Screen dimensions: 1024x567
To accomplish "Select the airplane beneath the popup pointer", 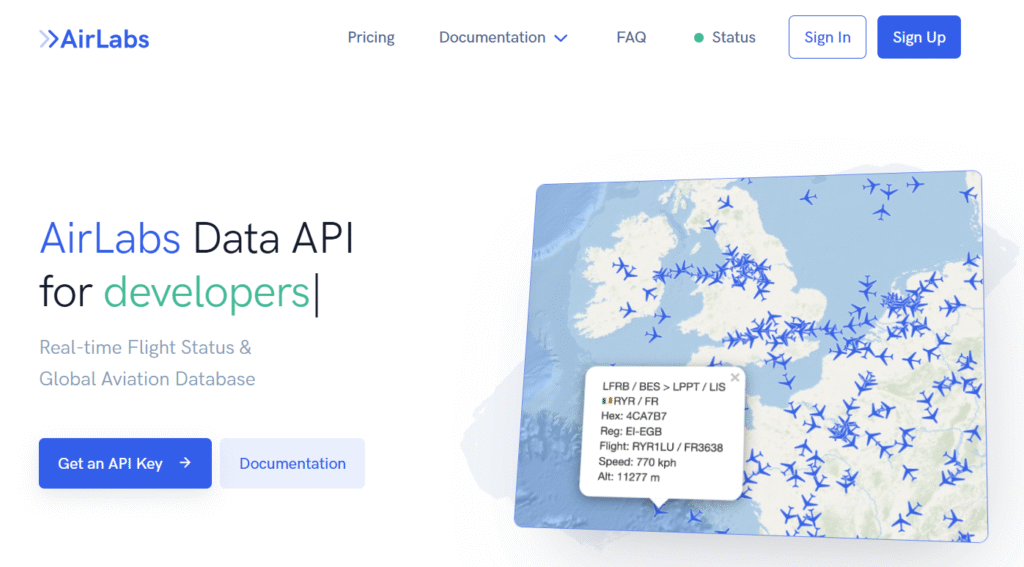I will coord(658,508).
